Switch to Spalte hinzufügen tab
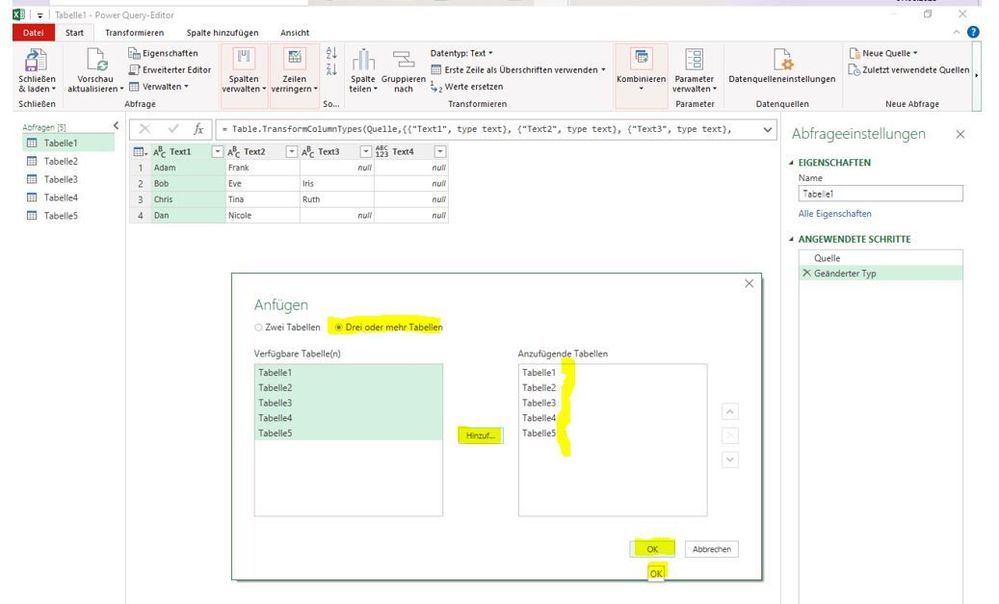The width and height of the screenshot is (999, 604). tap(222, 32)
